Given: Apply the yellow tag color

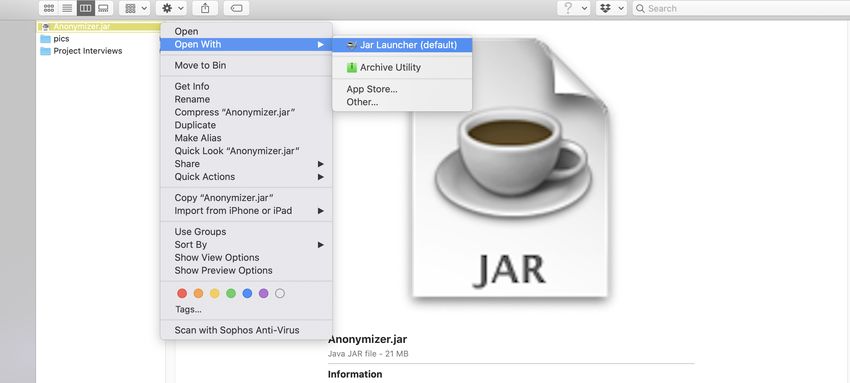Looking at the screenshot, I should pos(215,293).
